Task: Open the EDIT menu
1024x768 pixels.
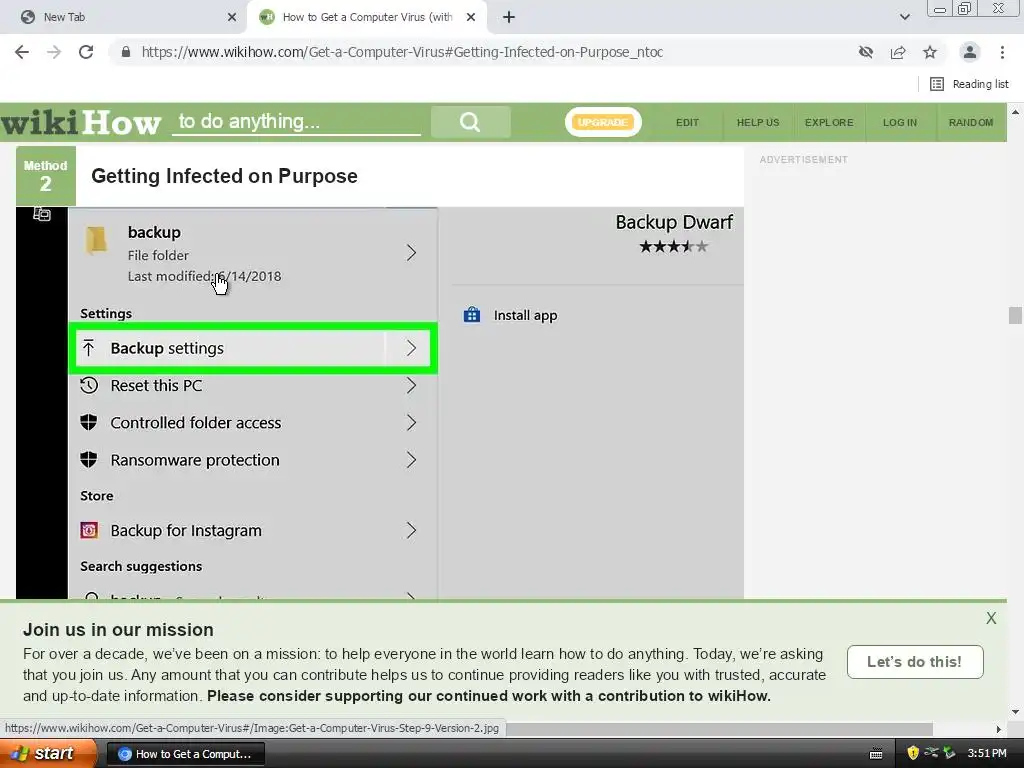Action: point(687,122)
